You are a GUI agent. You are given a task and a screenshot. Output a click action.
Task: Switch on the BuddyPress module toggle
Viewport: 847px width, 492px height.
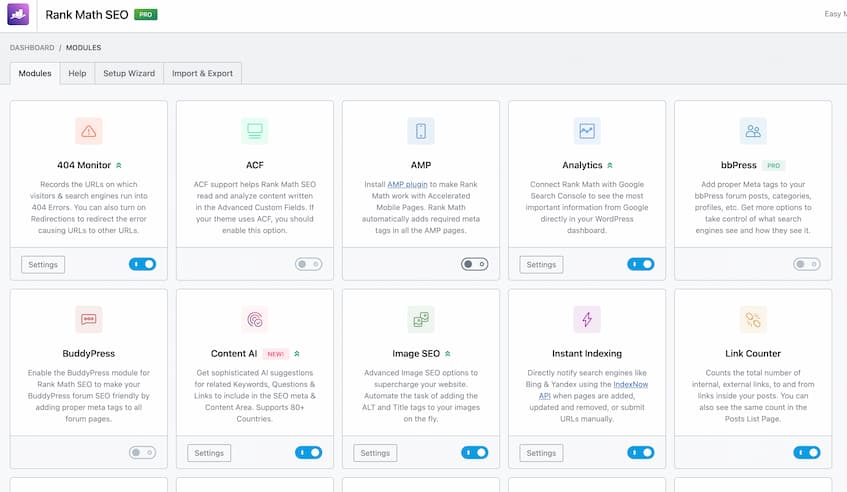coord(143,453)
